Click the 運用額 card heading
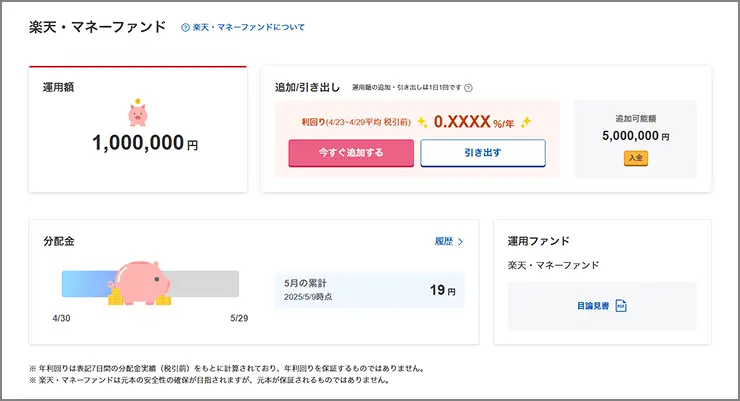740x401 pixels. [59, 87]
